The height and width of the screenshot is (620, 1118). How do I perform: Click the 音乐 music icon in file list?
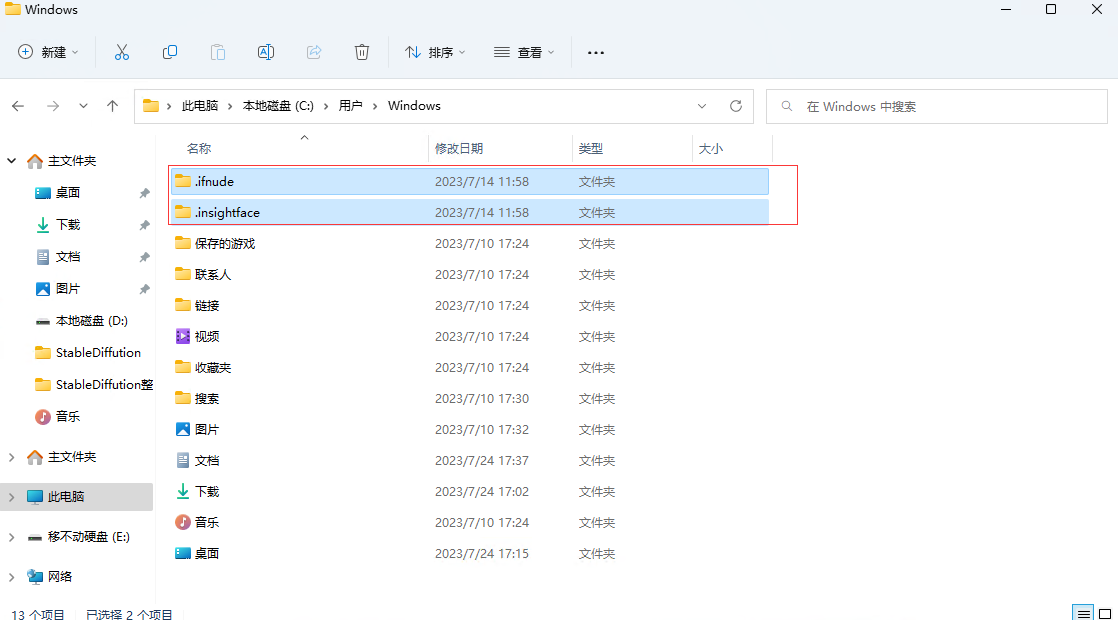point(183,522)
